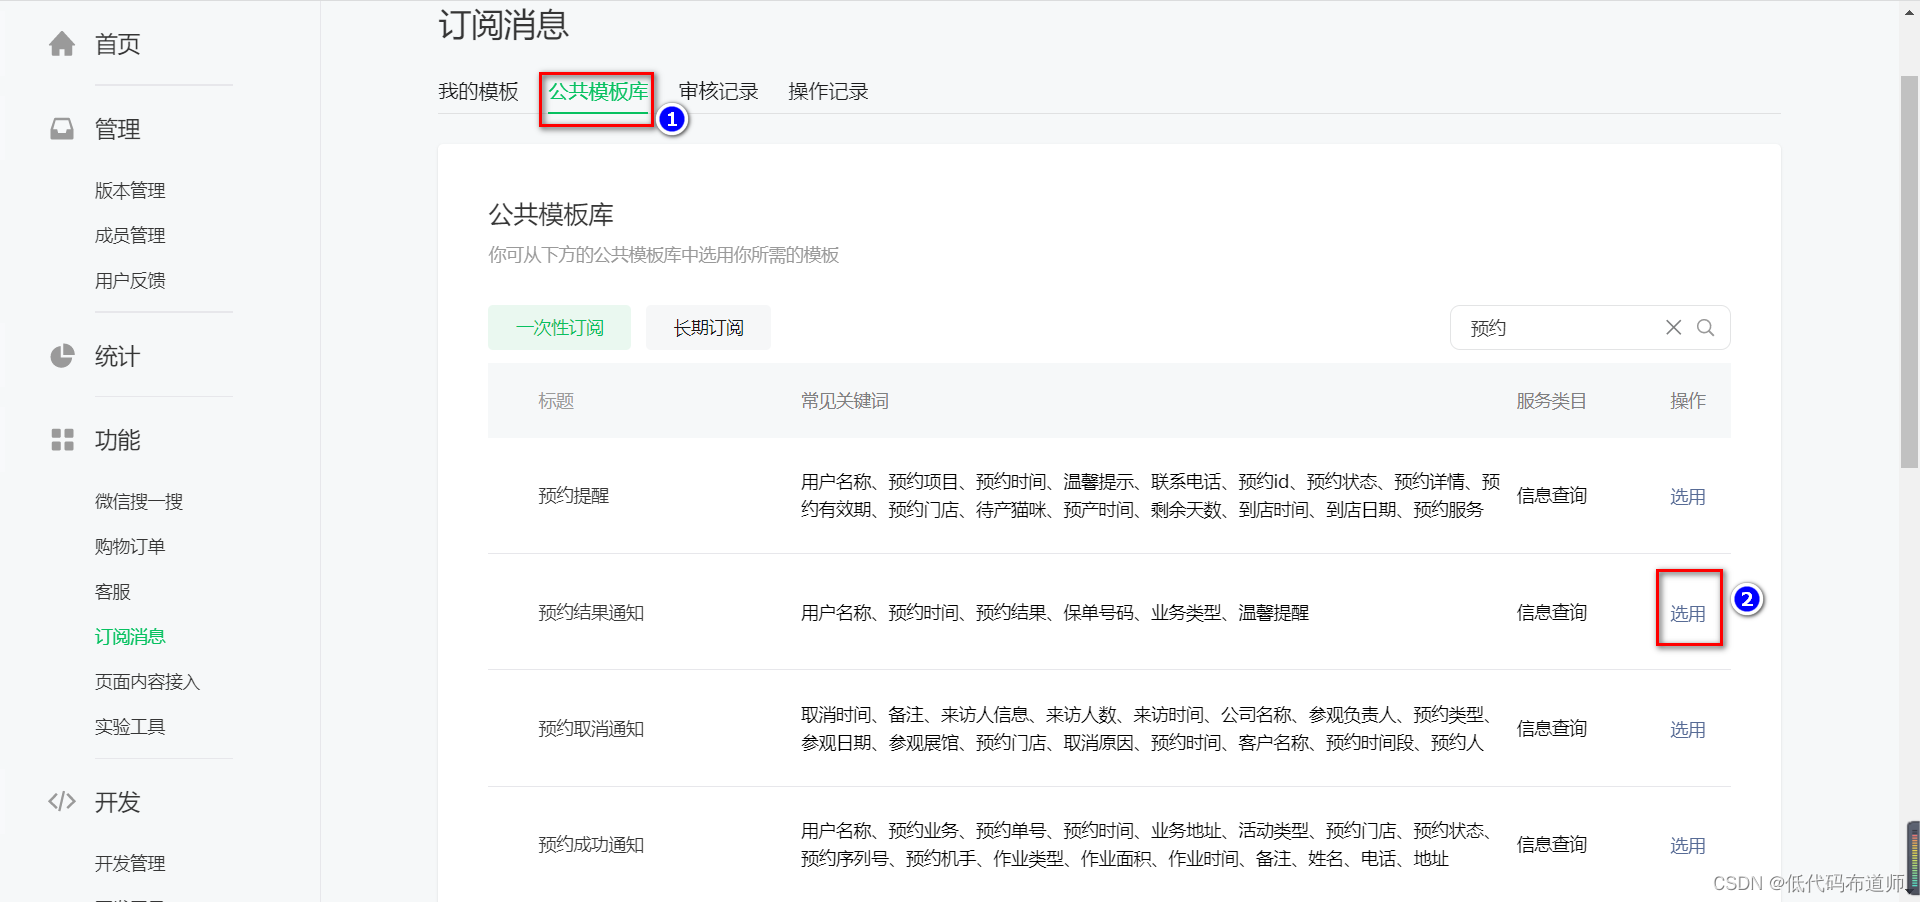The width and height of the screenshot is (1920, 902).
Task: Clear the search box with X icon
Action: pos(1673,327)
